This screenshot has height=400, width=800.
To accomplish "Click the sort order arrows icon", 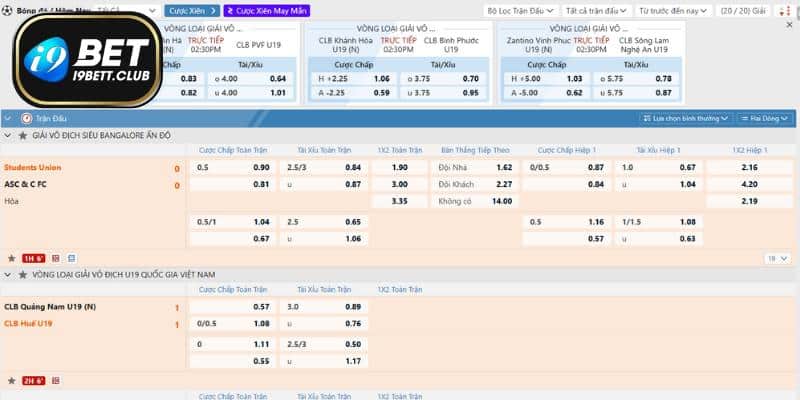I will pyautogui.click(x=783, y=11).
